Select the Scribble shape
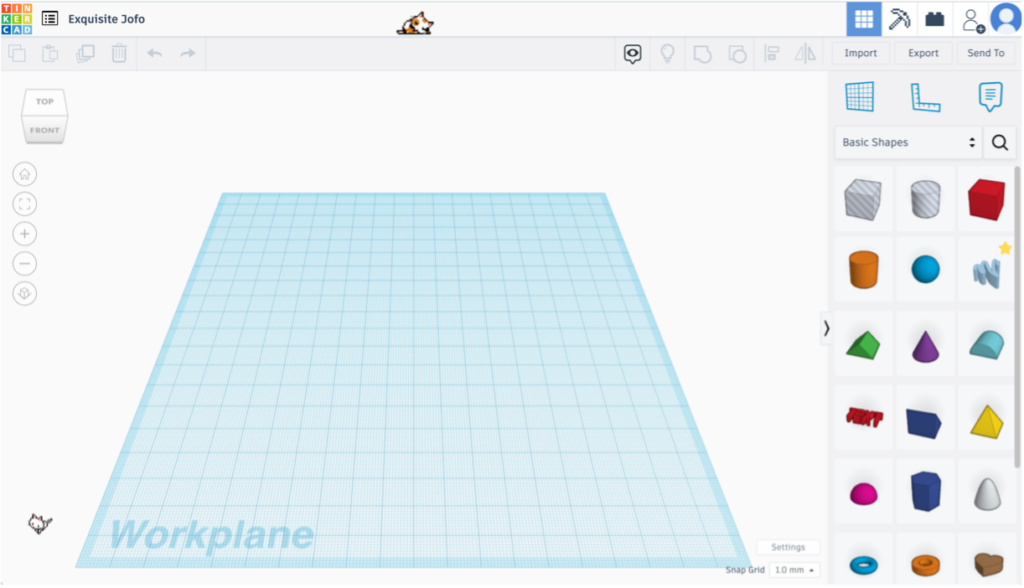1024x588 pixels. point(986,273)
